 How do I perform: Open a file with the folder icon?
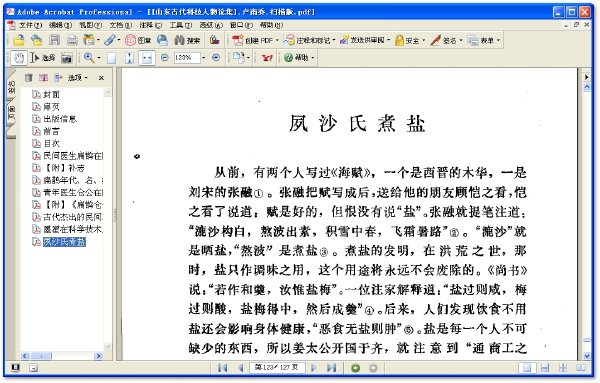pos(18,40)
